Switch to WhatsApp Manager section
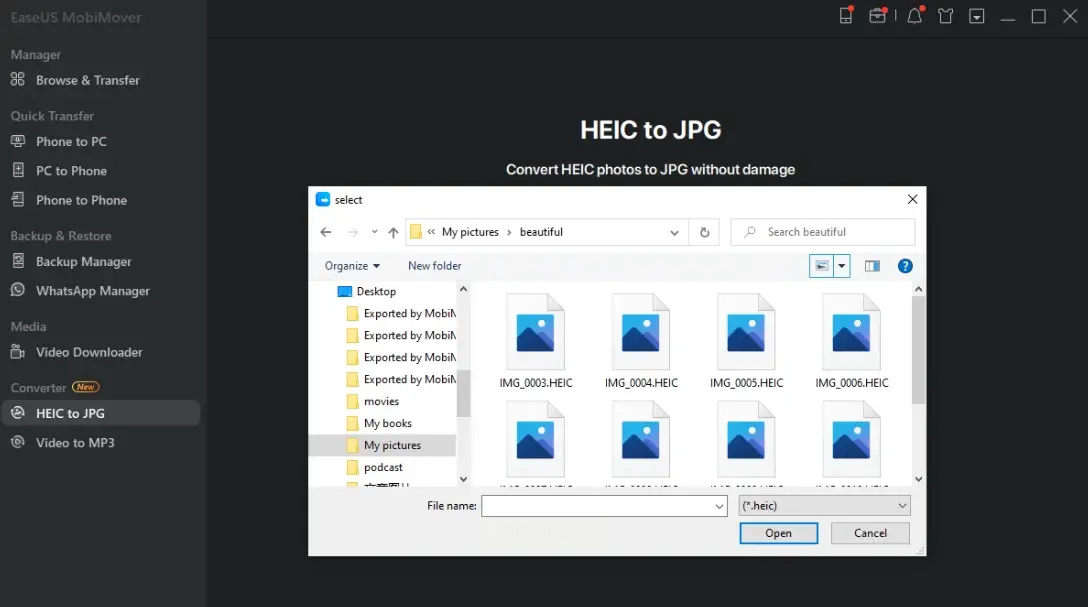Image resolution: width=1088 pixels, height=607 pixels. (x=92, y=291)
